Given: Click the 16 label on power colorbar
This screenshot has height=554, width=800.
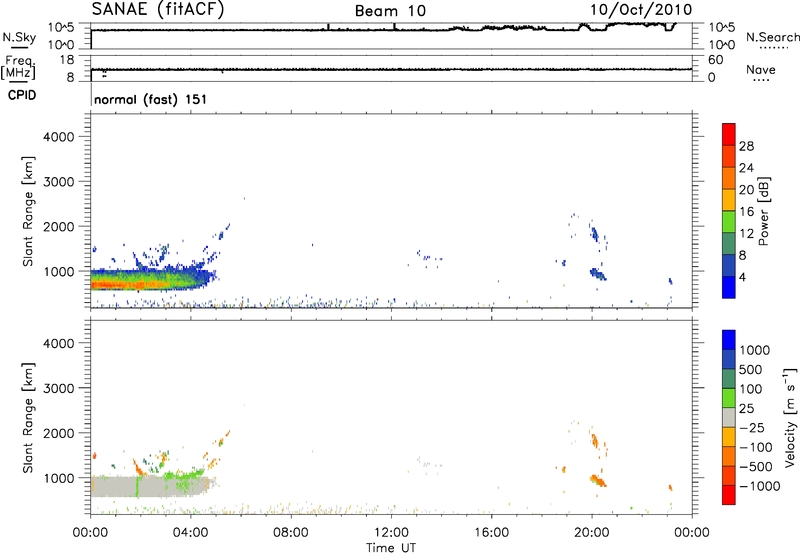Looking at the screenshot, I should (x=746, y=212).
